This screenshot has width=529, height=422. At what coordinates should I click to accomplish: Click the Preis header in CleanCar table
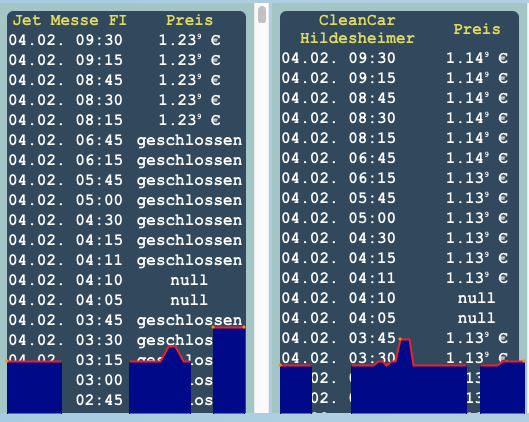[477, 29]
